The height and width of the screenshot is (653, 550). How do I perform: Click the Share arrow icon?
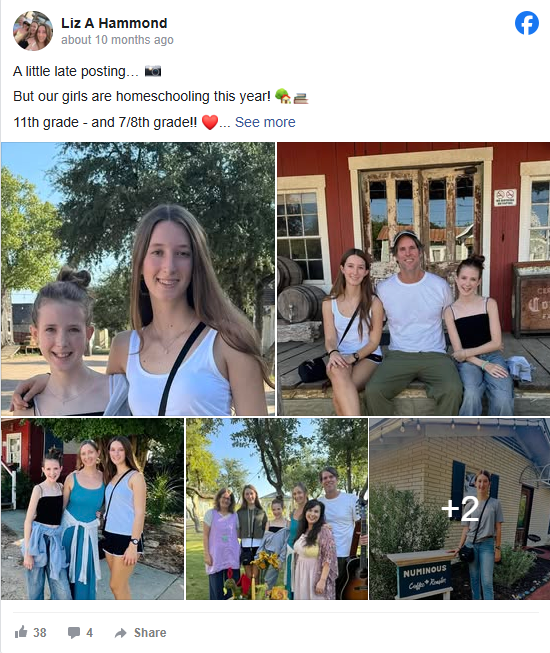point(121,633)
